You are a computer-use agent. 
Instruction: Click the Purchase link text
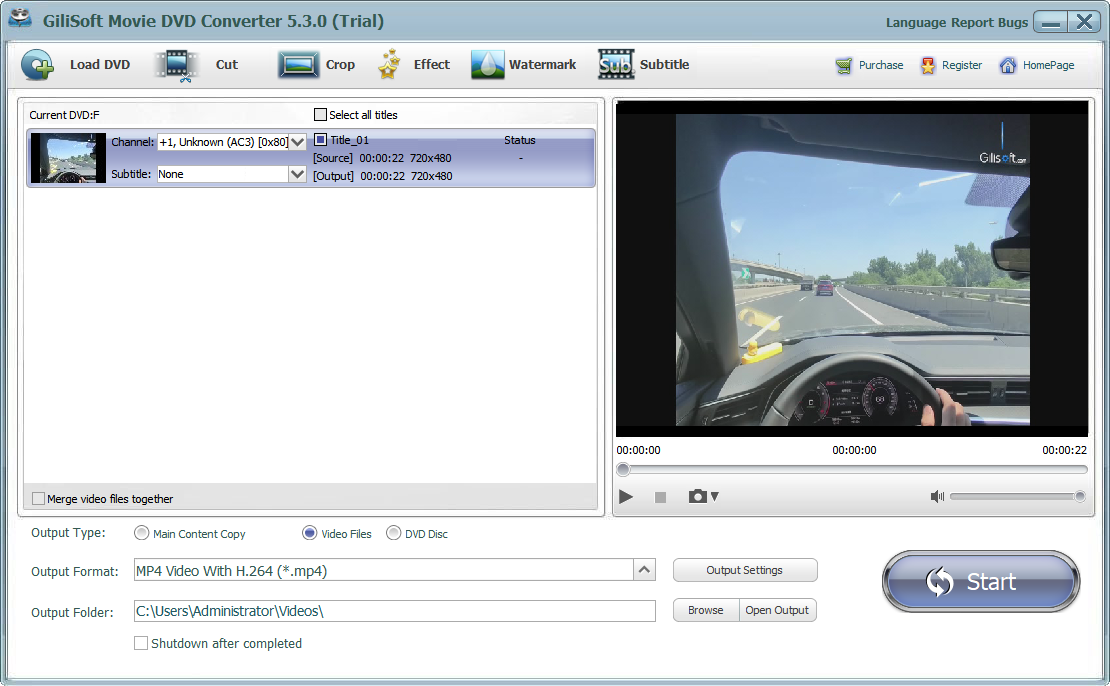tap(881, 65)
